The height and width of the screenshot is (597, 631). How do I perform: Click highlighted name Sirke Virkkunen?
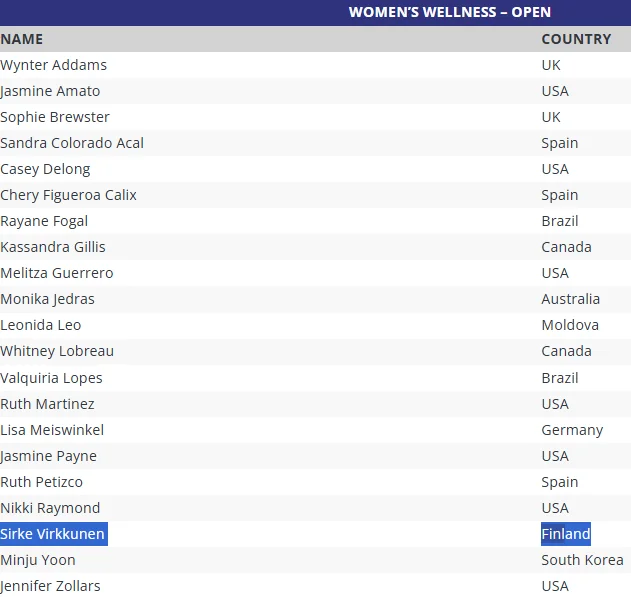[x=52, y=534]
